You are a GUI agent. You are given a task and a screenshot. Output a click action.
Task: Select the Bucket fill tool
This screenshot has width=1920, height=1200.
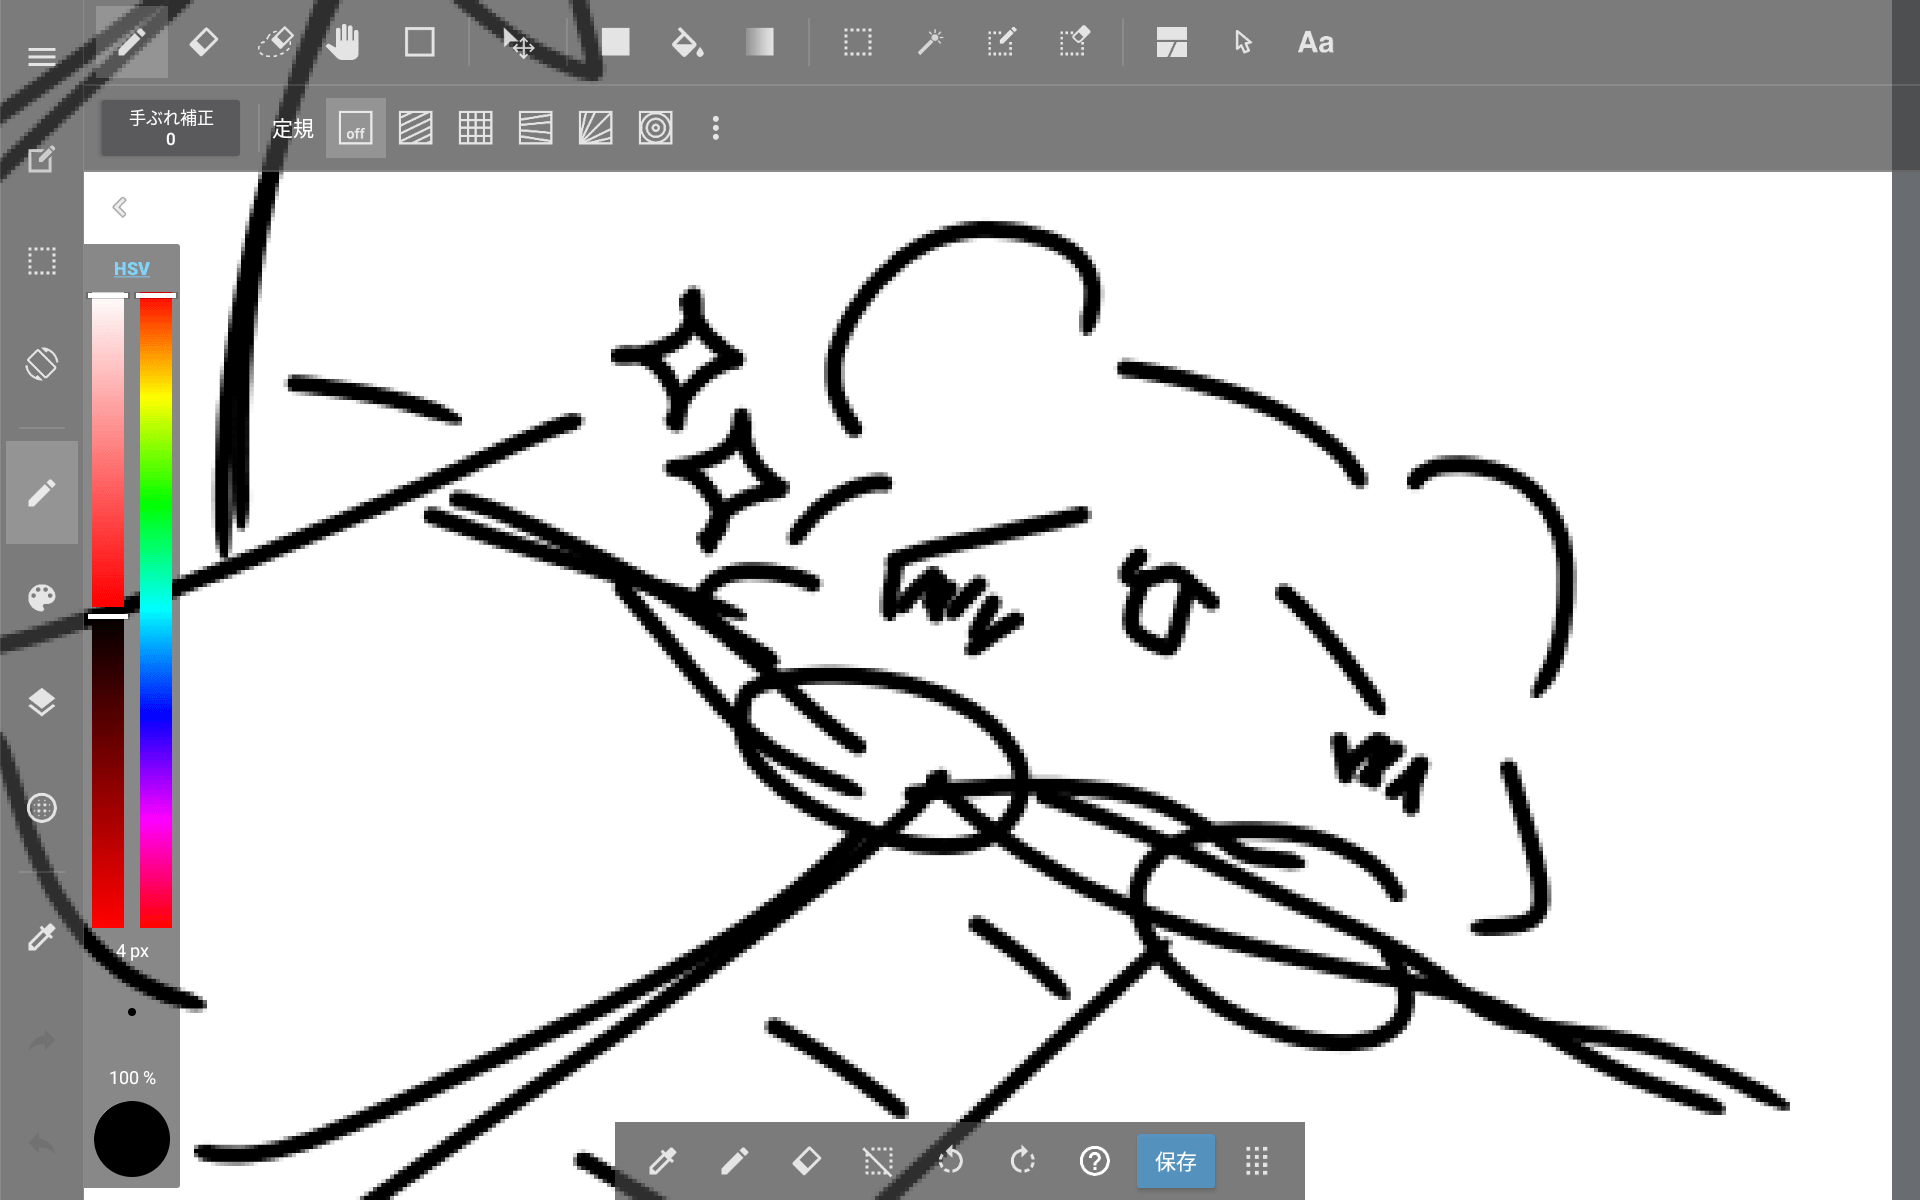(686, 43)
